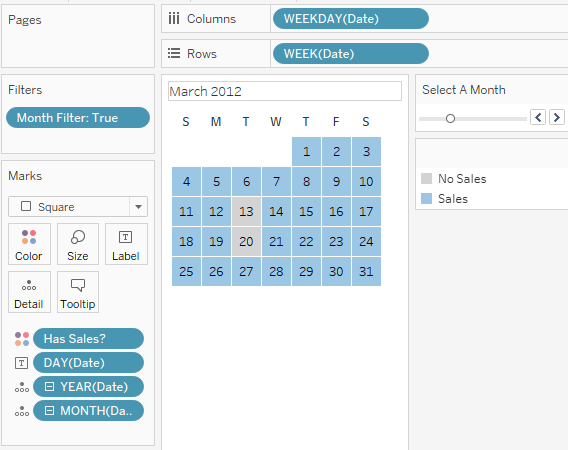Open the Label marks card
Screen dimensions: 568x450
point(126,244)
